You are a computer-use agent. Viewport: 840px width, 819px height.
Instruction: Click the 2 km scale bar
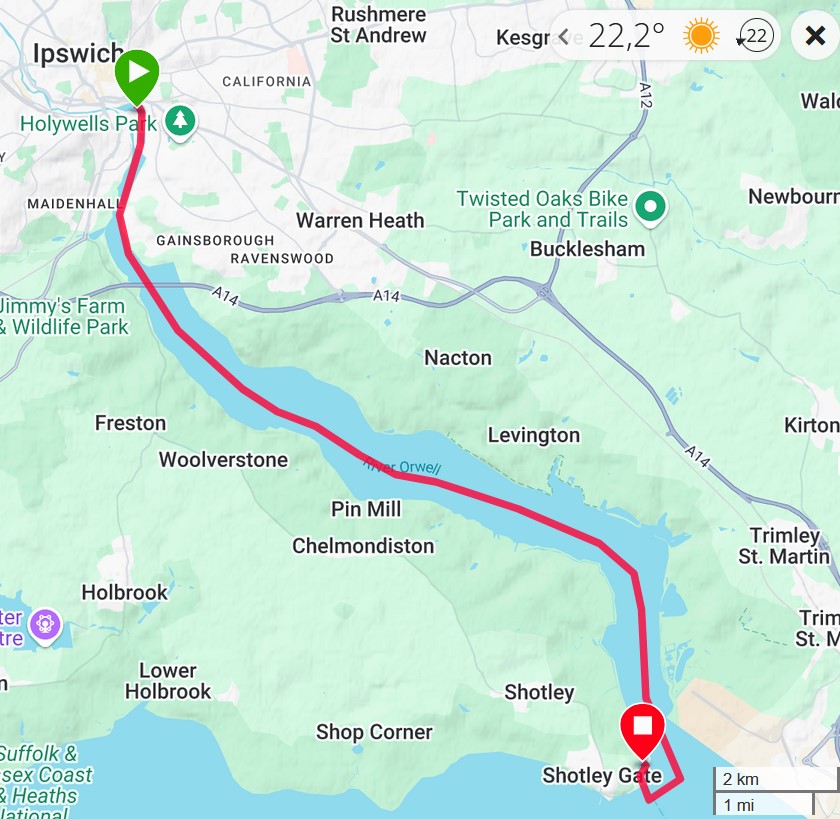click(777, 779)
